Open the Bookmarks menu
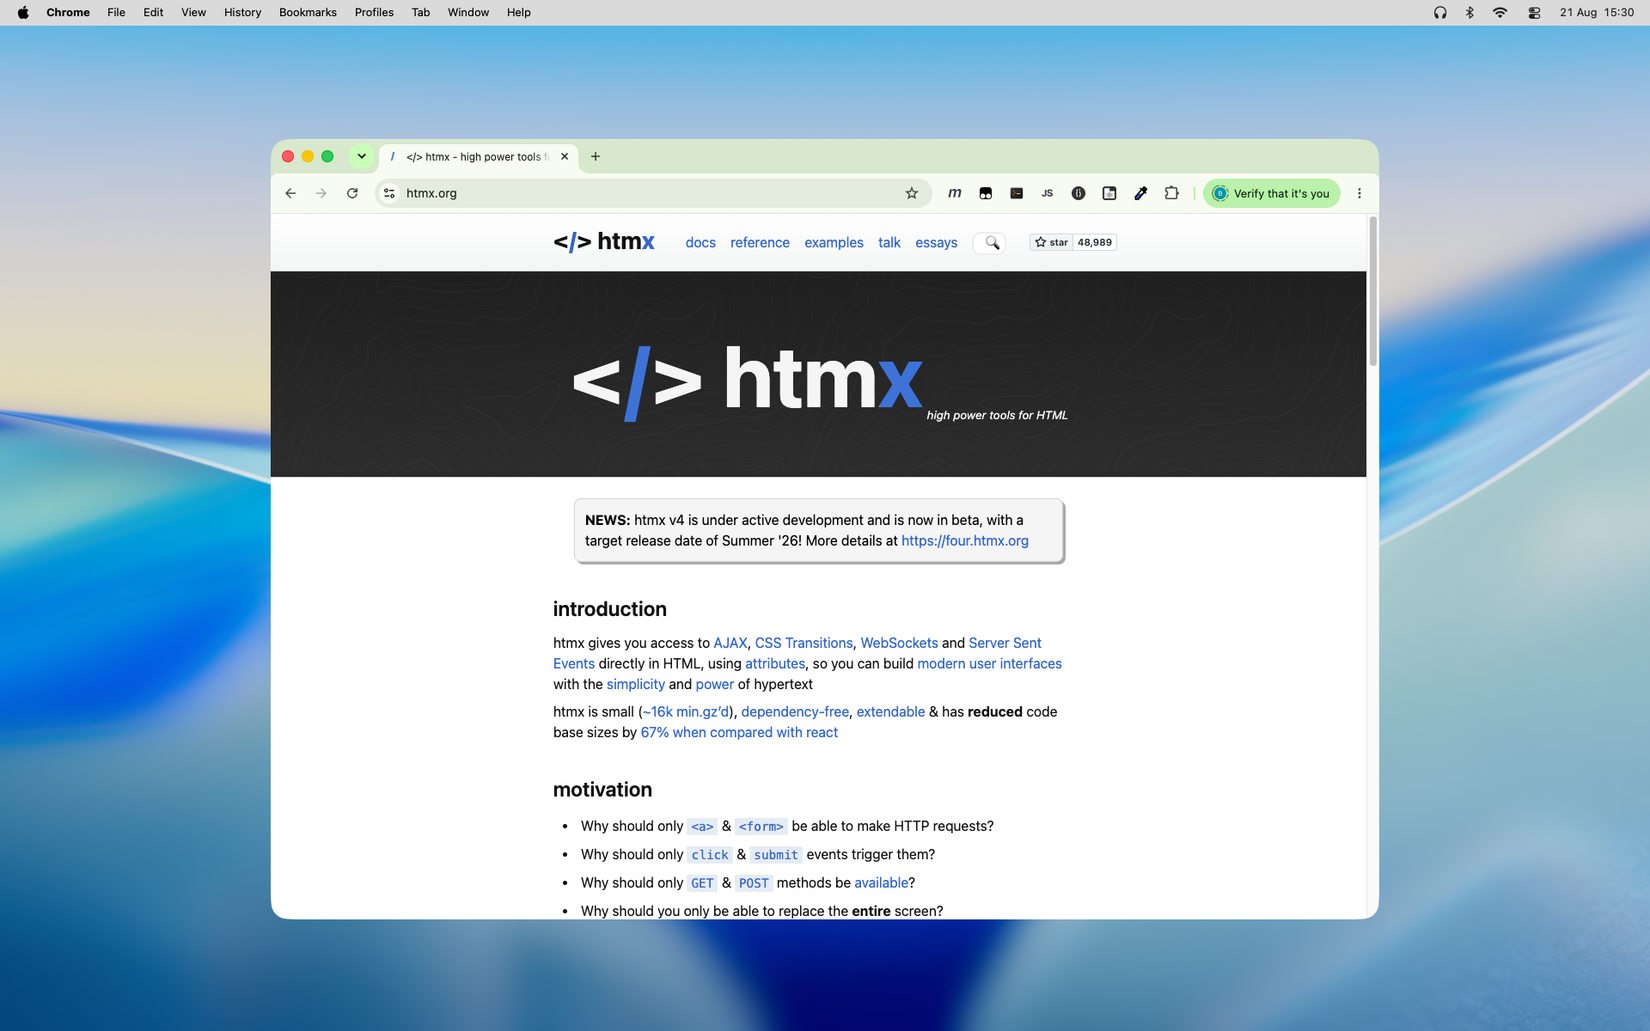 pos(307,12)
